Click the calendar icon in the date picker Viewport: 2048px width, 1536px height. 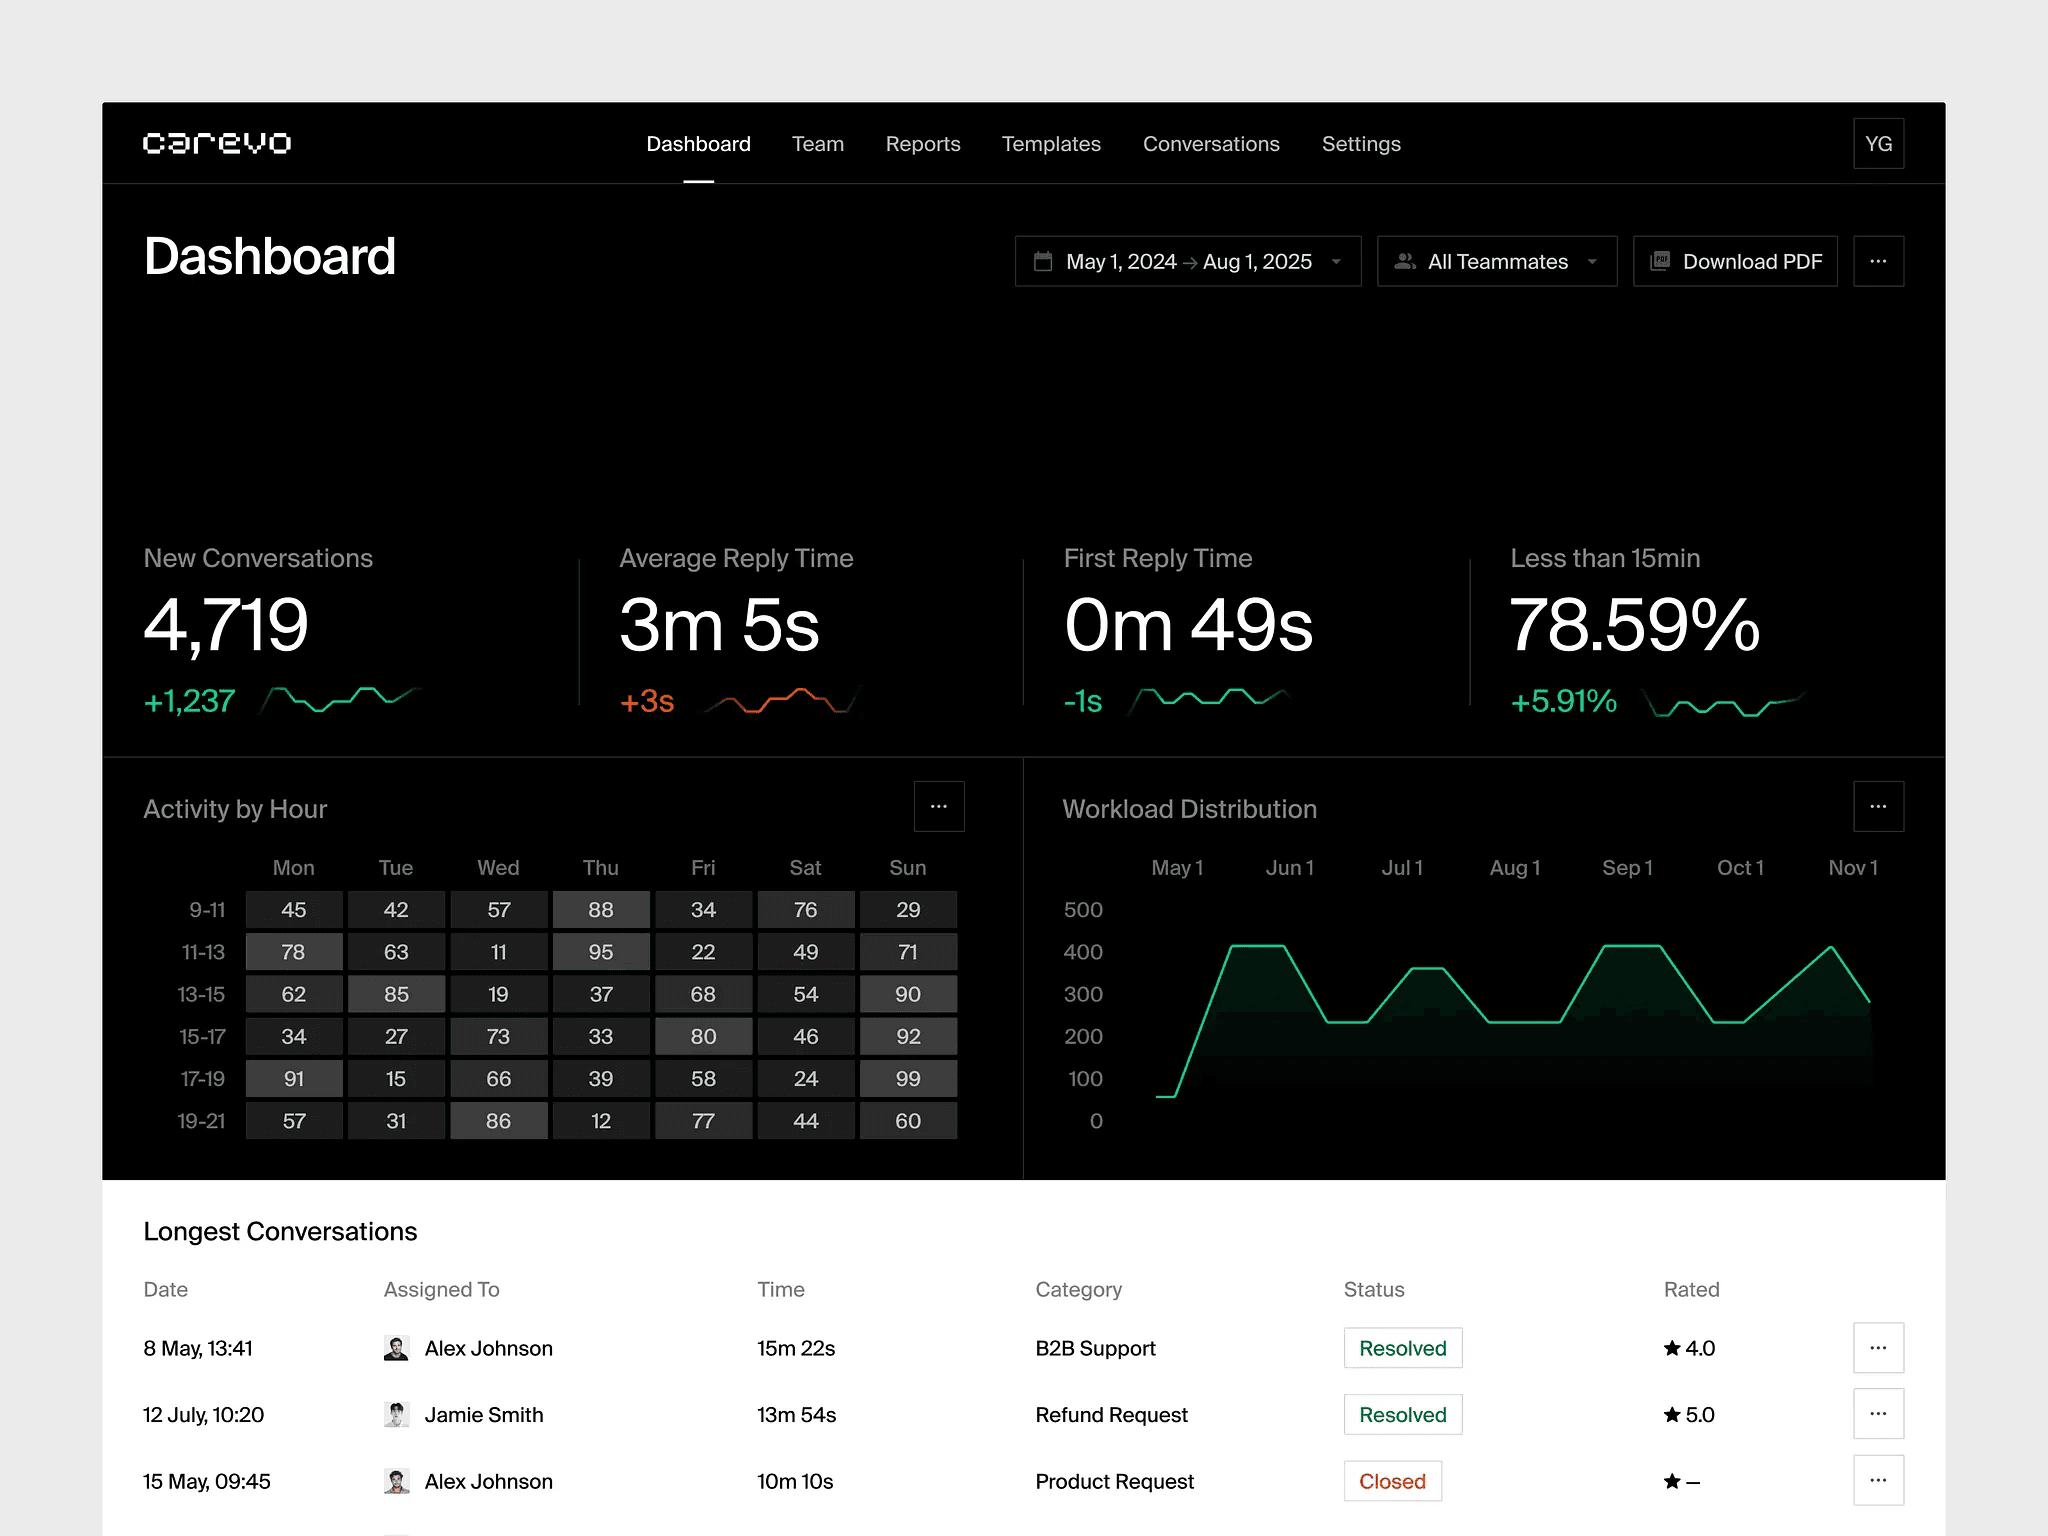[1043, 261]
